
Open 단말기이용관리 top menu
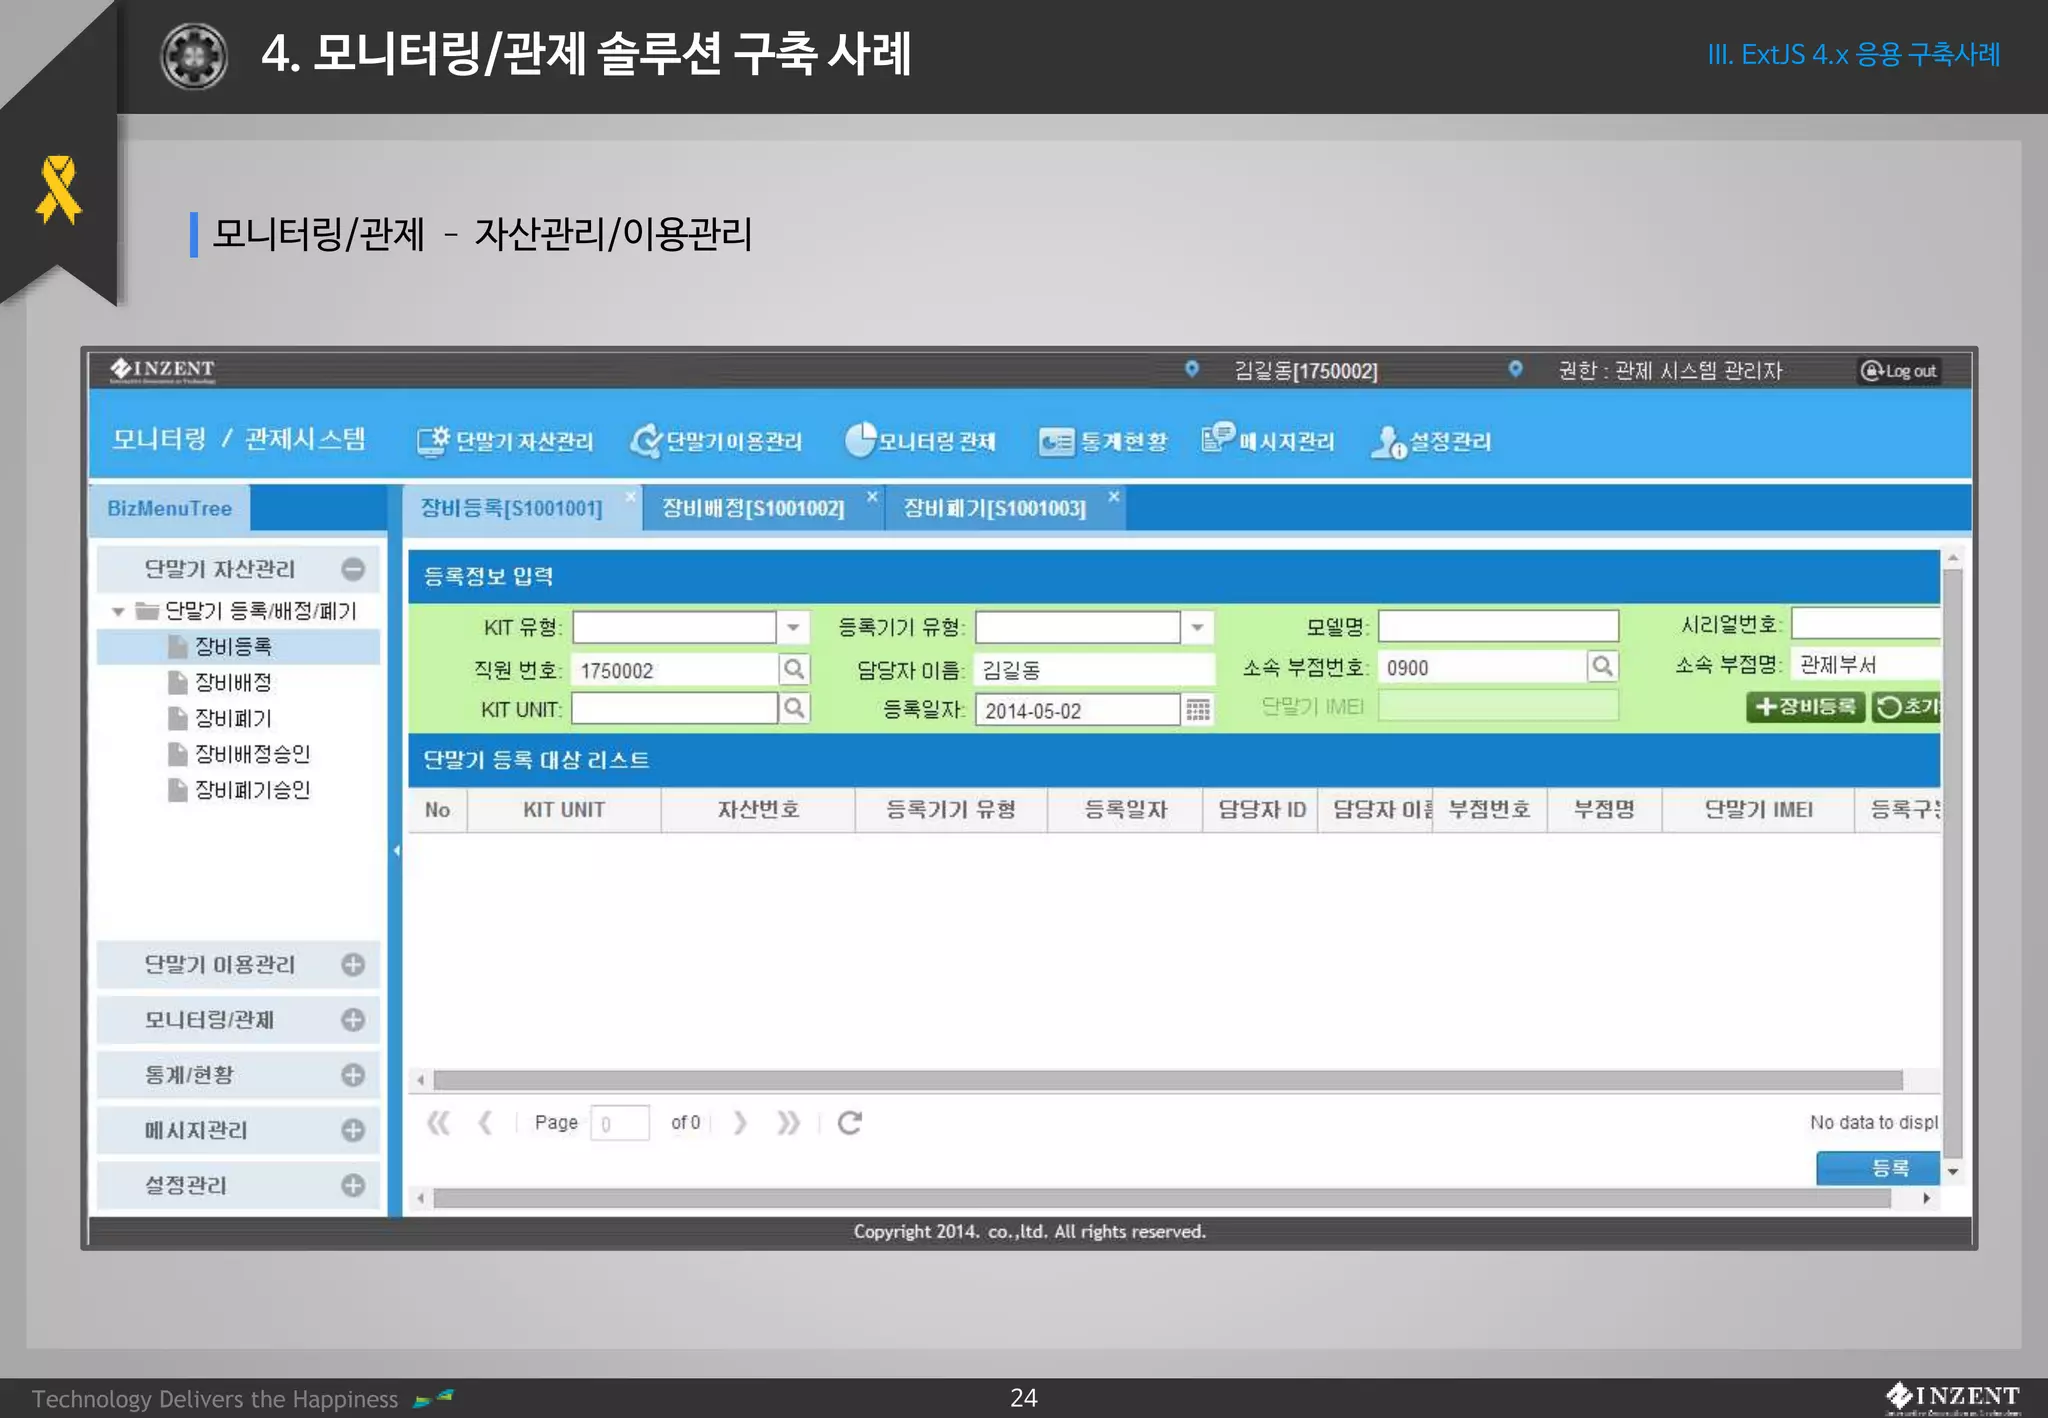tap(716, 441)
